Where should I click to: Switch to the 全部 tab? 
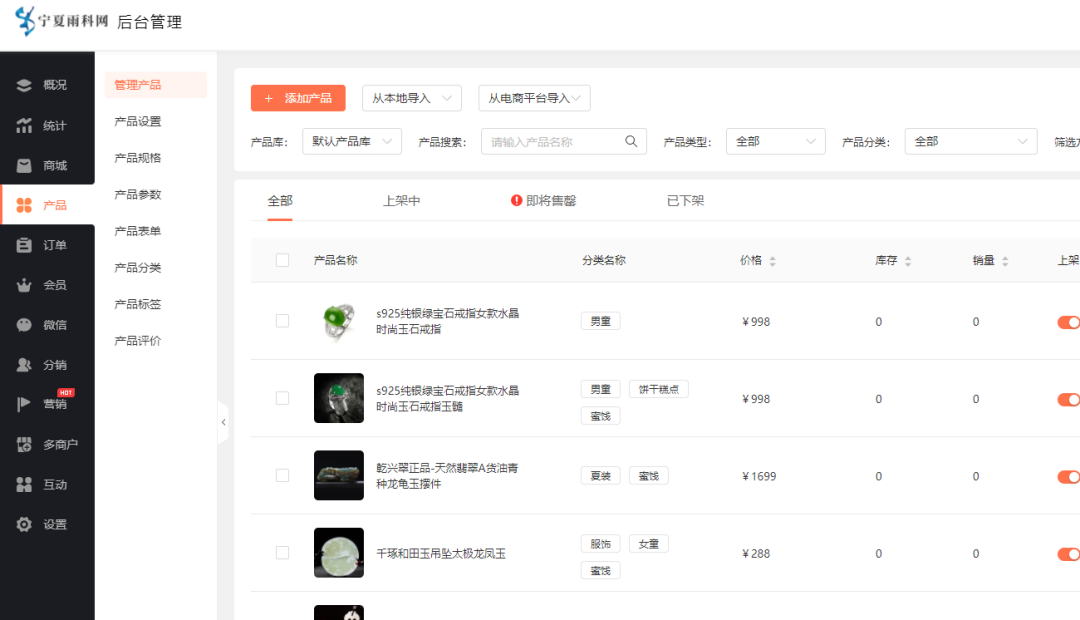point(280,200)
